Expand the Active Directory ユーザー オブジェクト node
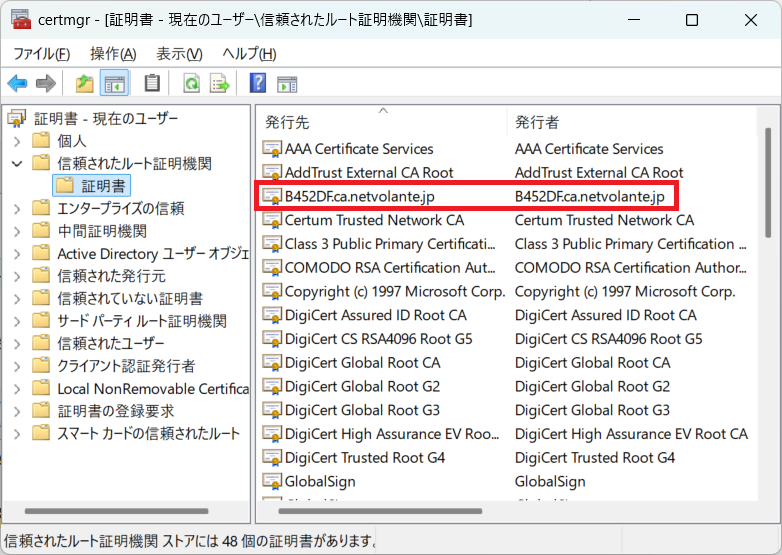This screenshot has height=555, width=782. tap(17, 254)
